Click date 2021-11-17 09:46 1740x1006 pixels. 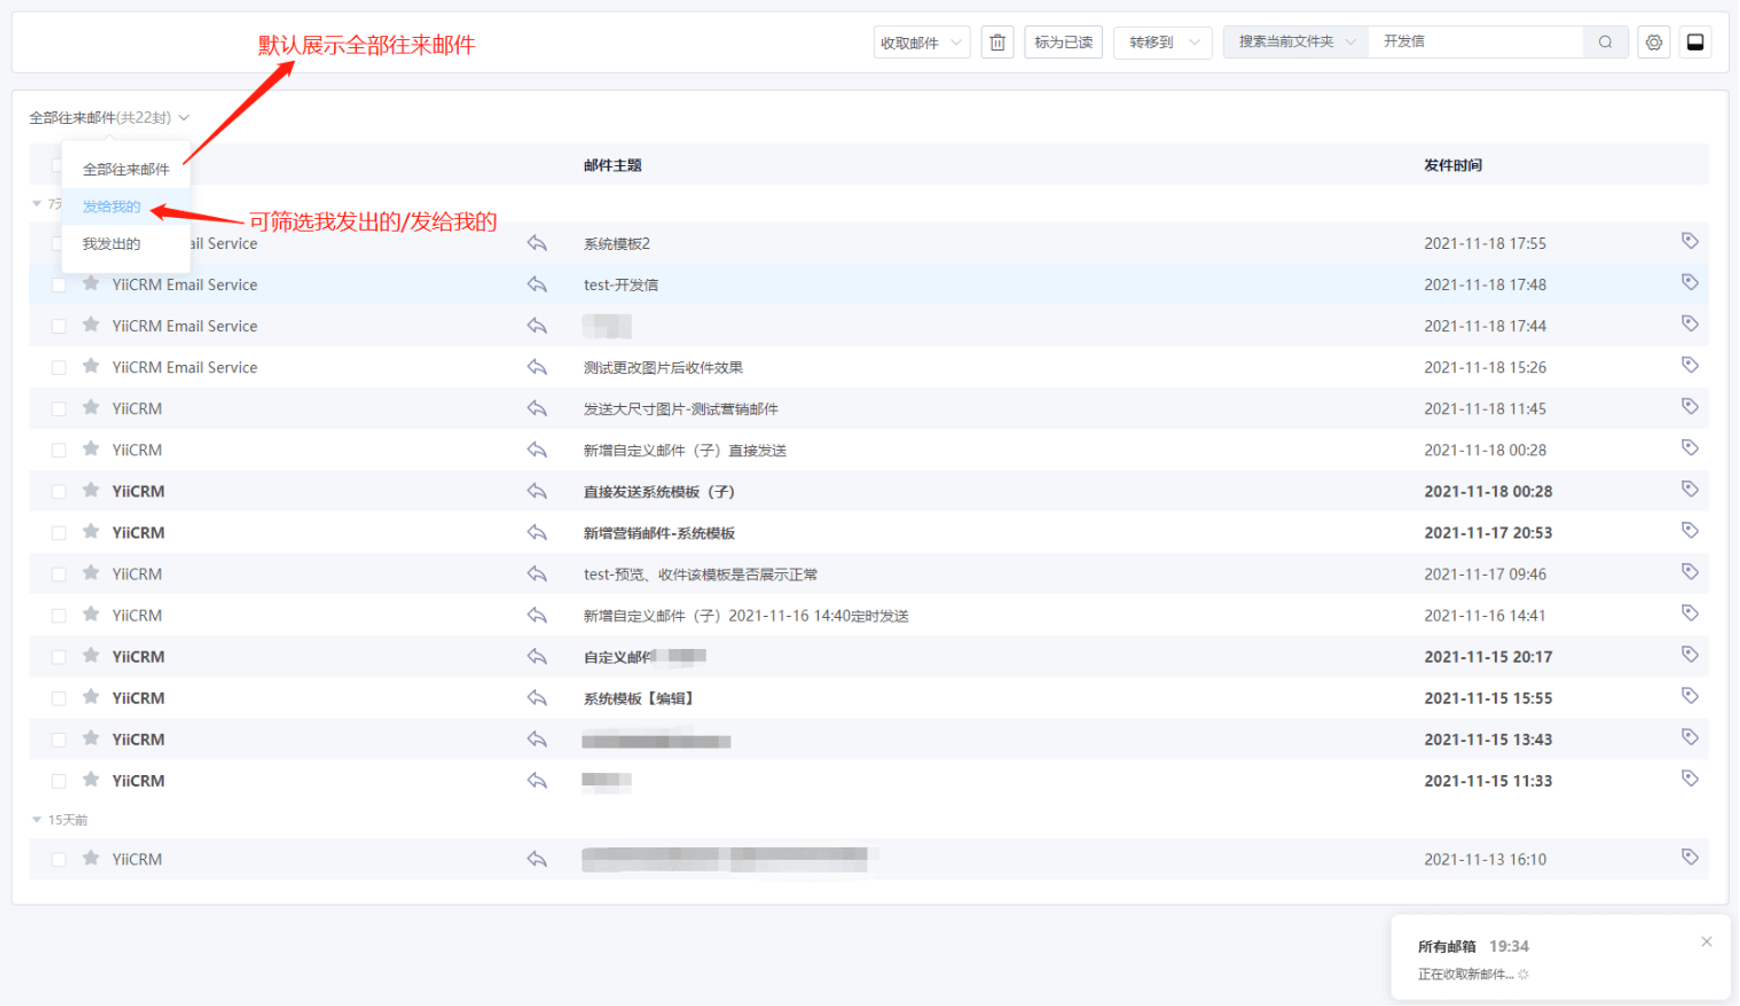1485,574
